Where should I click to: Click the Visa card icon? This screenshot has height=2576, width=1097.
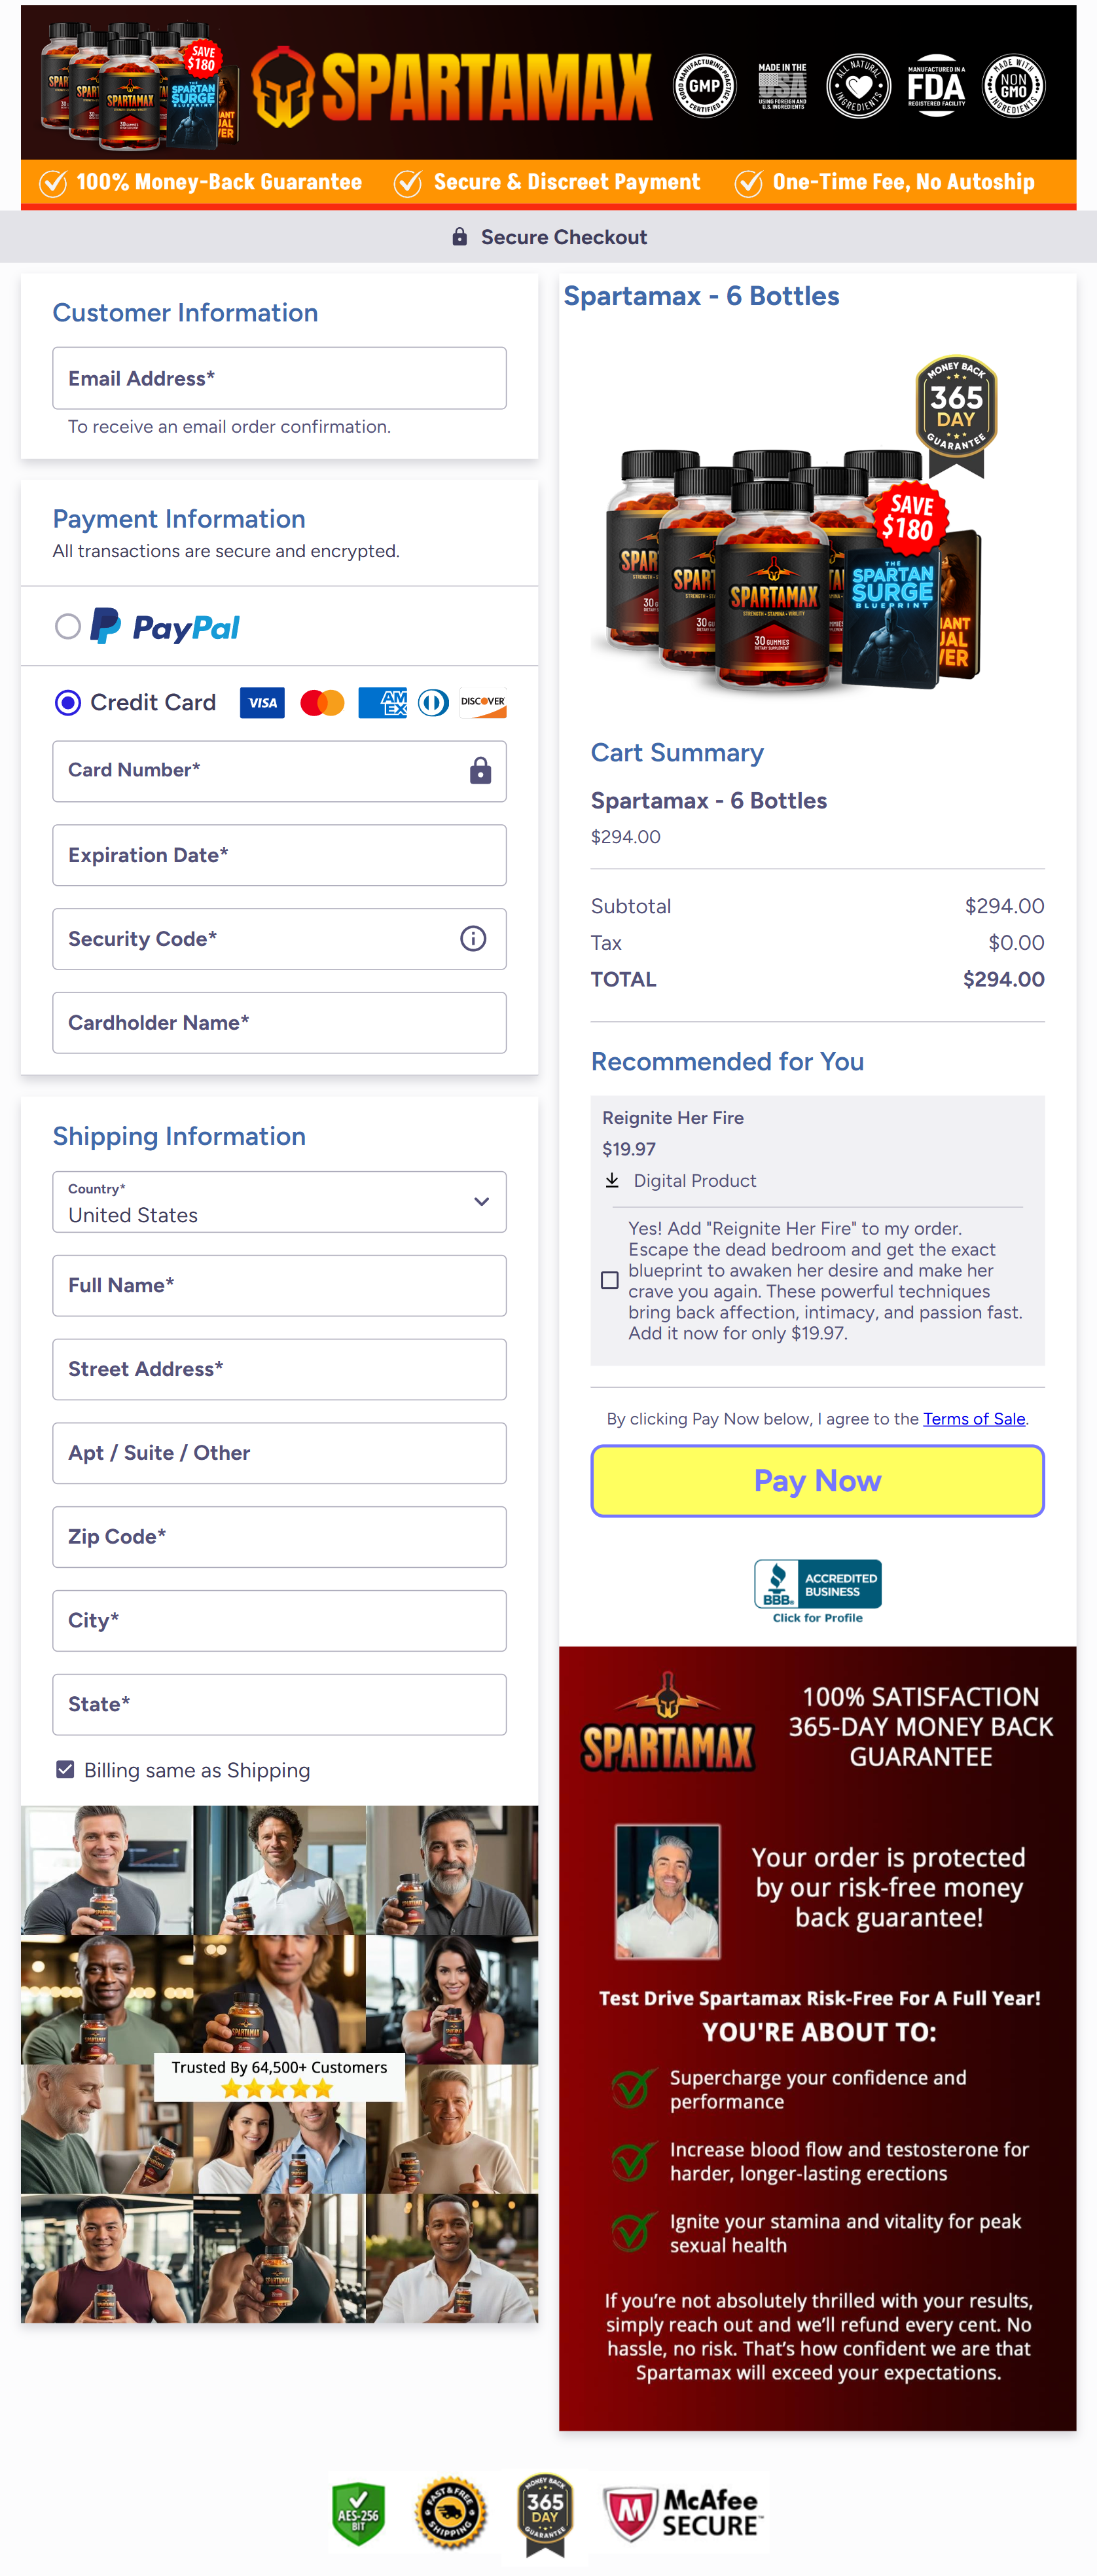pyautogui.click(x=262, y=703)
